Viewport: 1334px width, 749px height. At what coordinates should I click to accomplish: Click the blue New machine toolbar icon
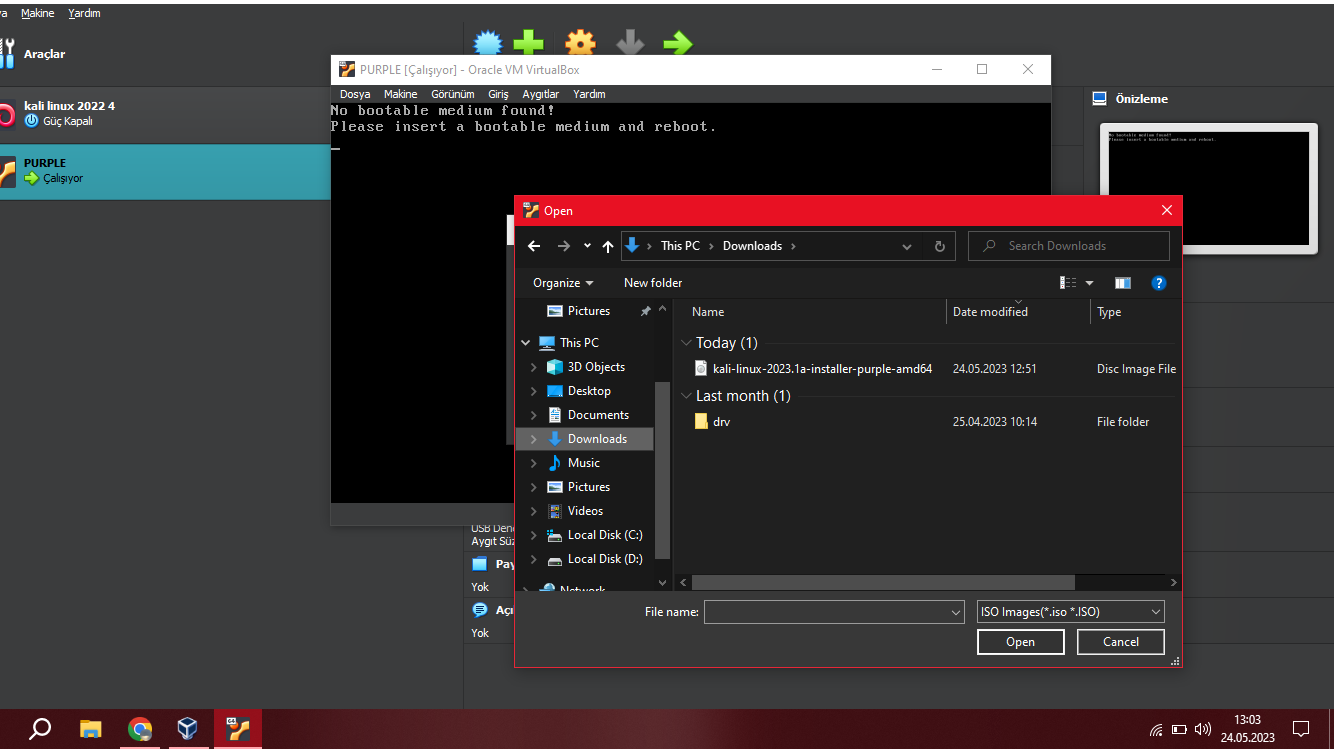(x=487, y=43)
